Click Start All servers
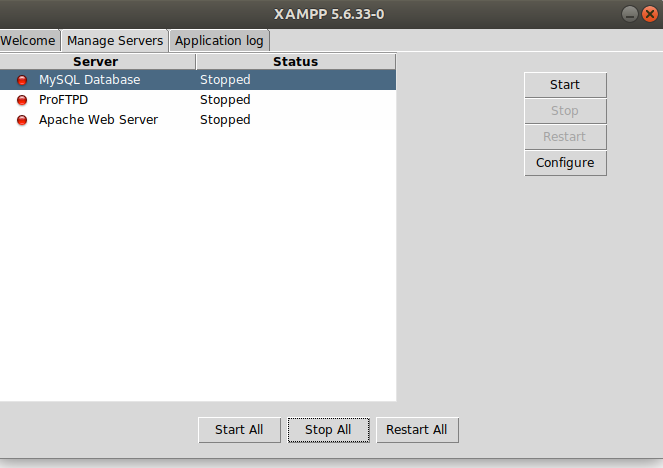The image size is (663, 468). (x=239, y=430)
